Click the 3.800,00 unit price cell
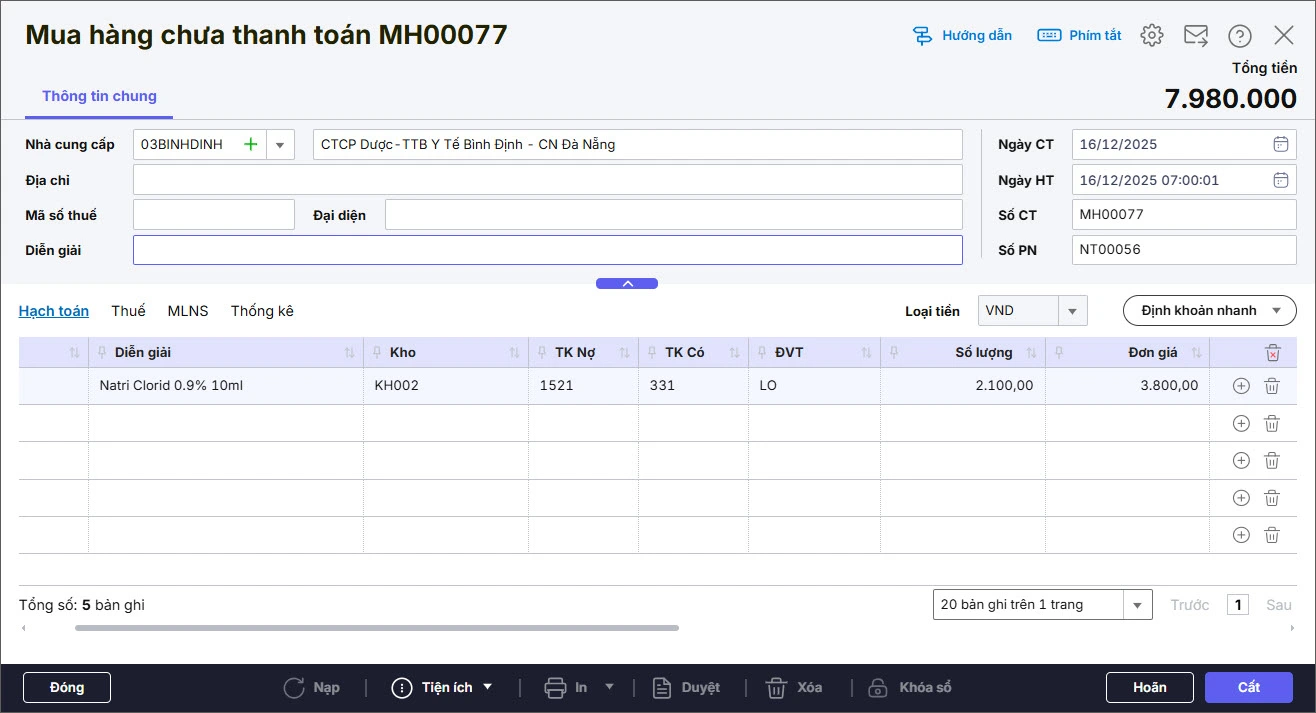This screenshot has height=713, width=1316. 1127,386
